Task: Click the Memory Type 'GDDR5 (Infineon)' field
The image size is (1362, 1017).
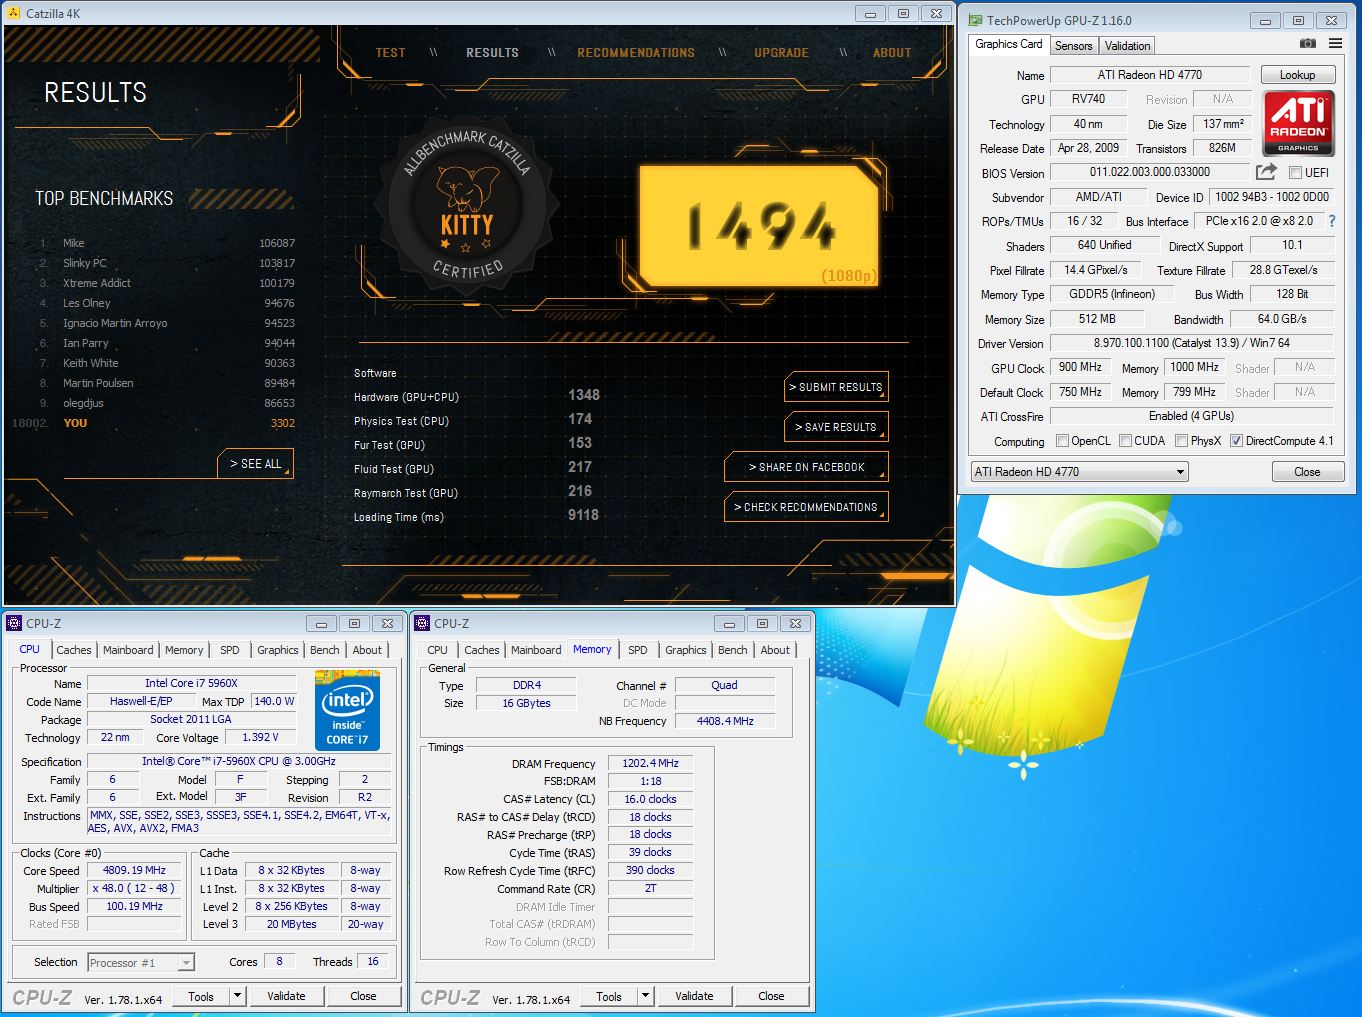Action: (x=1111, y=294)
